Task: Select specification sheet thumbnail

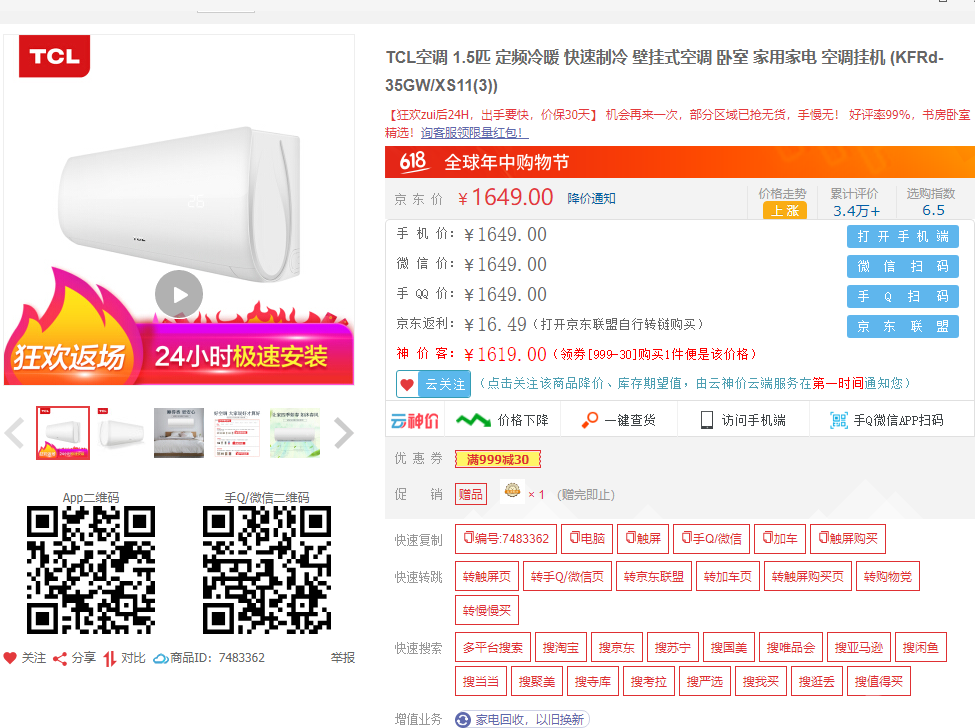Action: [x=237, y=433]
